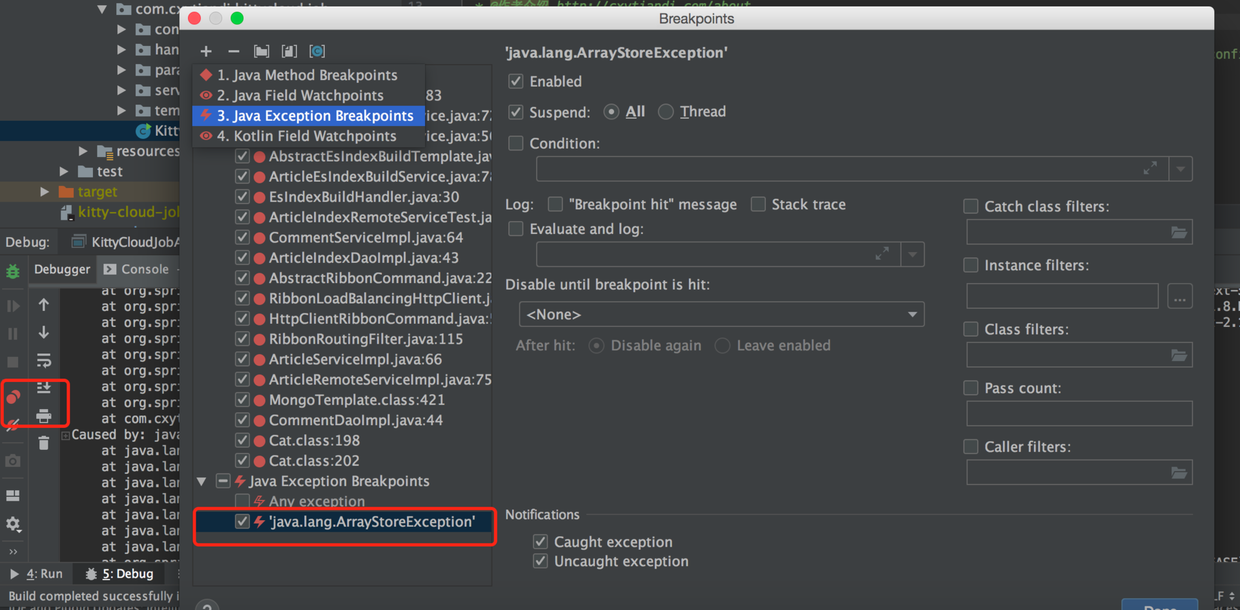Click the remove breakpoint minus icon
The image size is (1240, 610).
[233, 51]
